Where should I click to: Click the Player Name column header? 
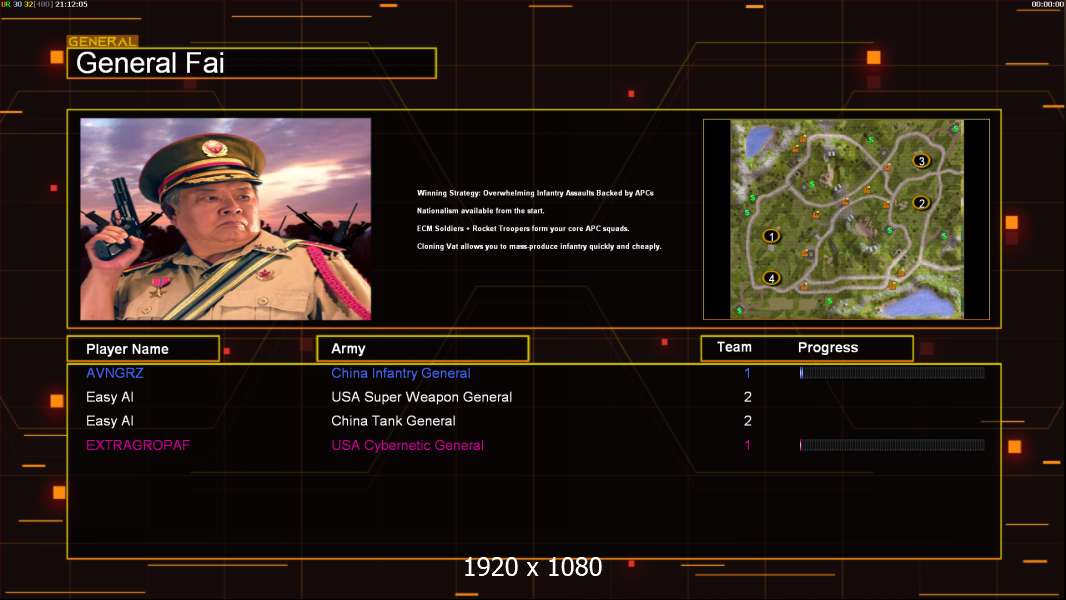coord(143,349)
